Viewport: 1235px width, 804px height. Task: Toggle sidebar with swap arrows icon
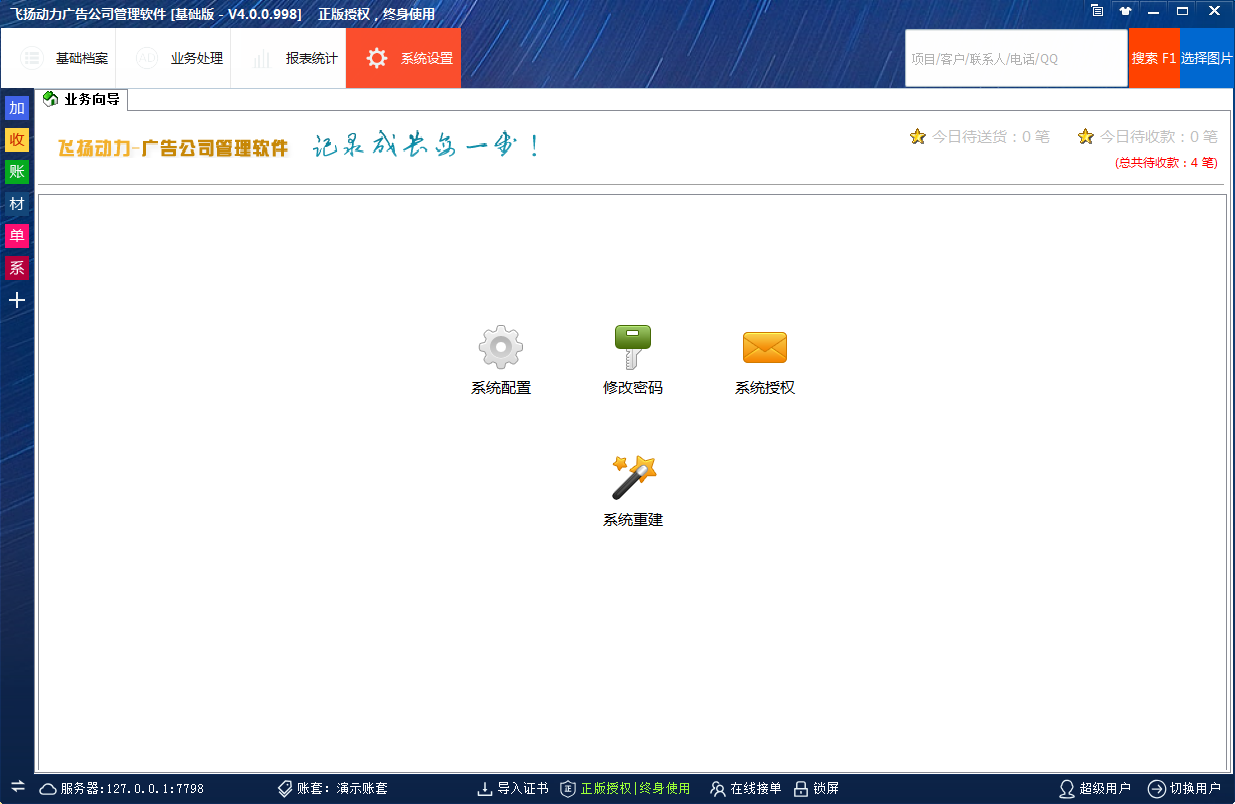[17, 786]
